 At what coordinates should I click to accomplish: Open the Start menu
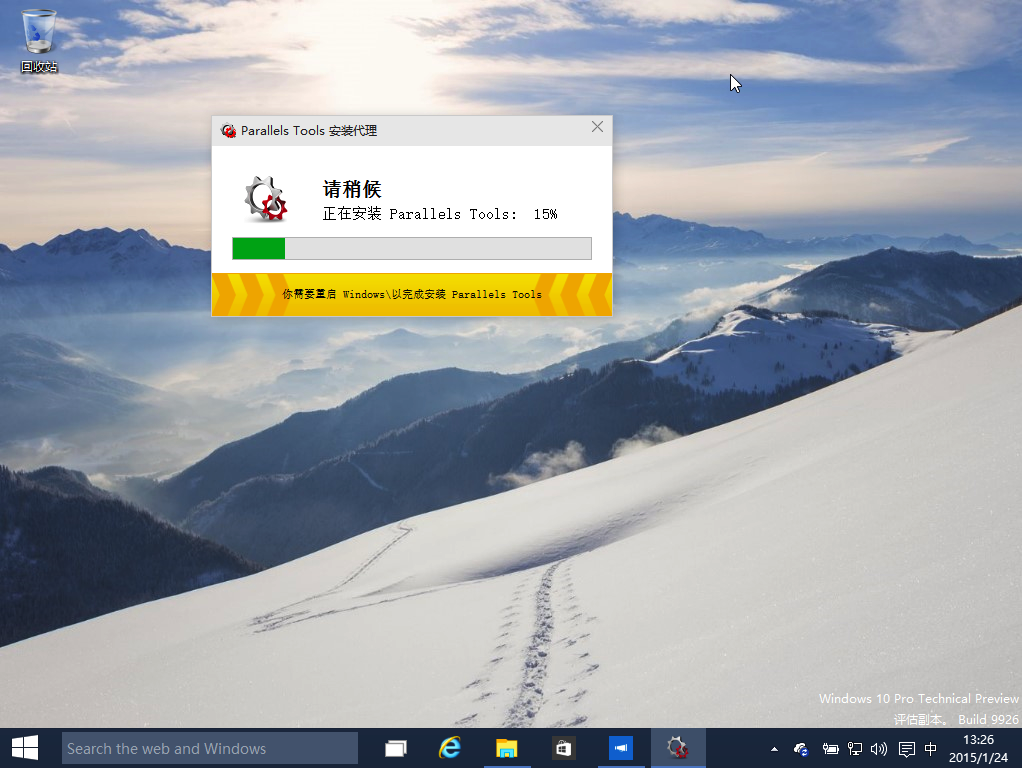[x=23, y=748]
